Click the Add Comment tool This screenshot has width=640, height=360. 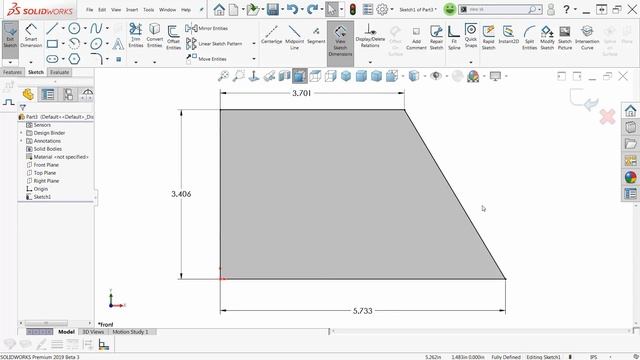point(416,38)
